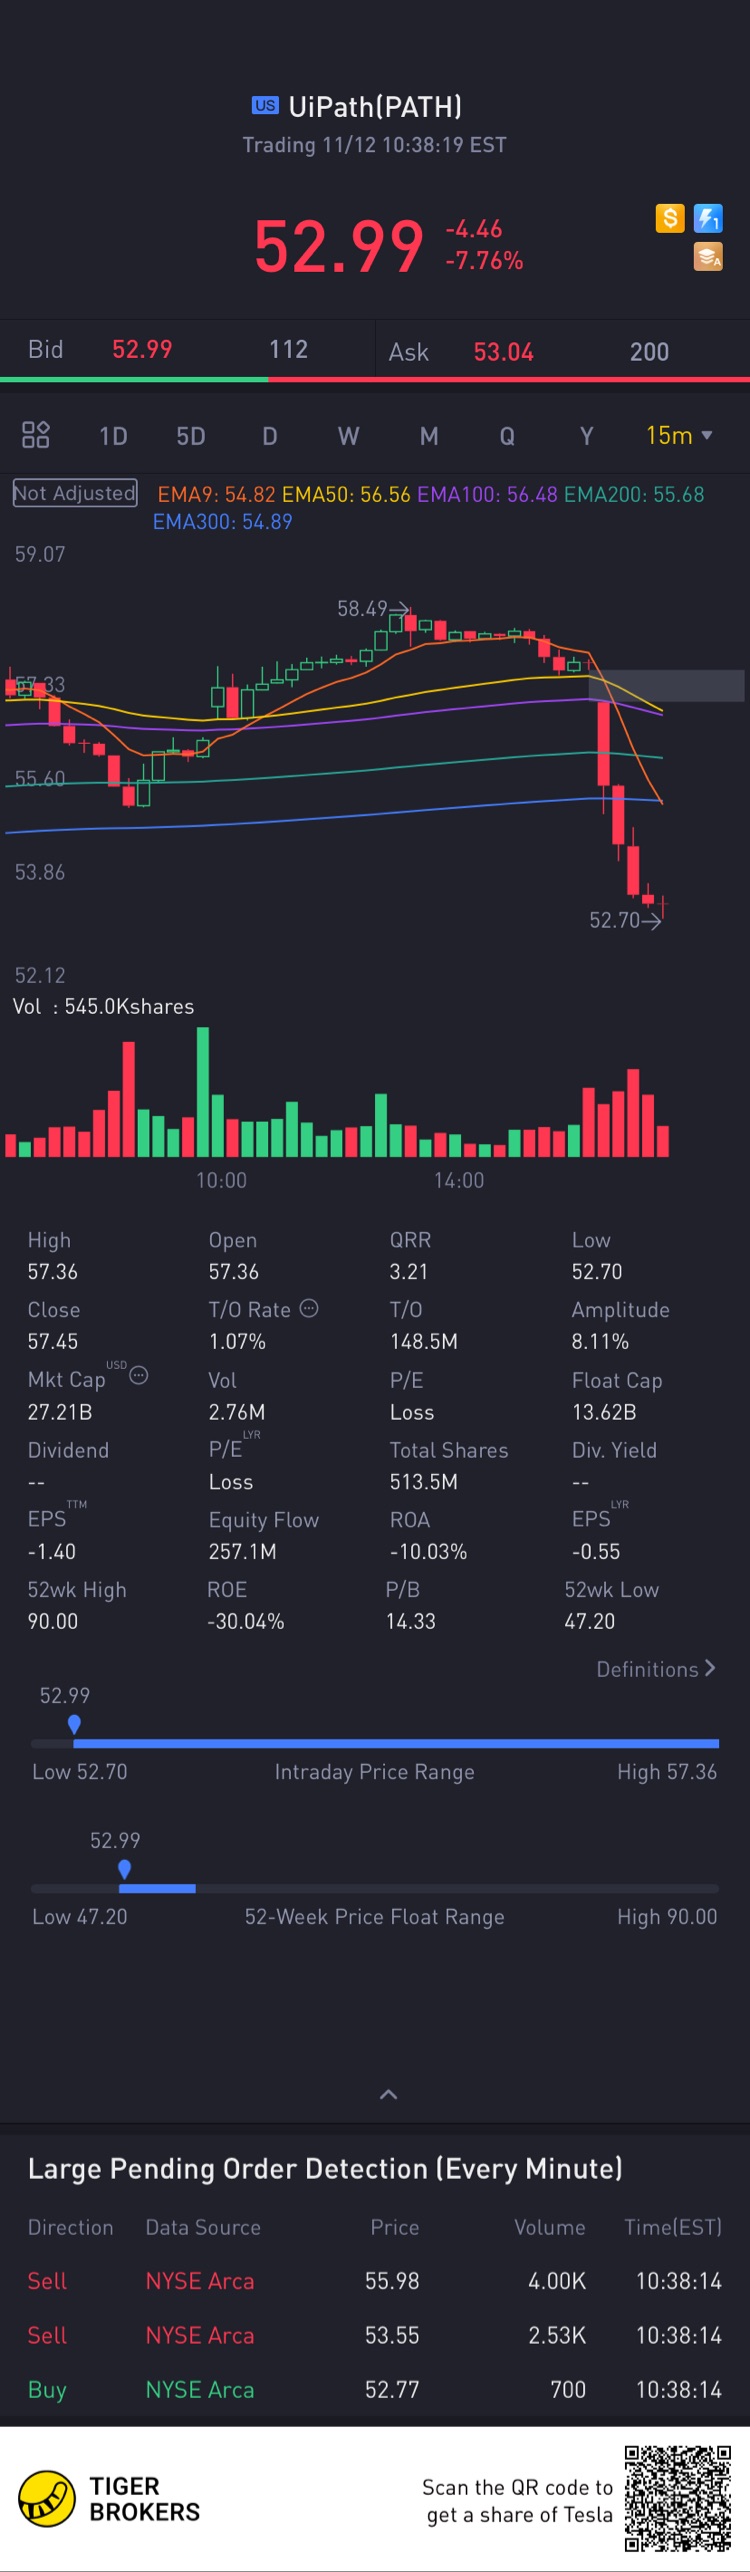Tap the 58.49 chart high label

click(362, 608)
